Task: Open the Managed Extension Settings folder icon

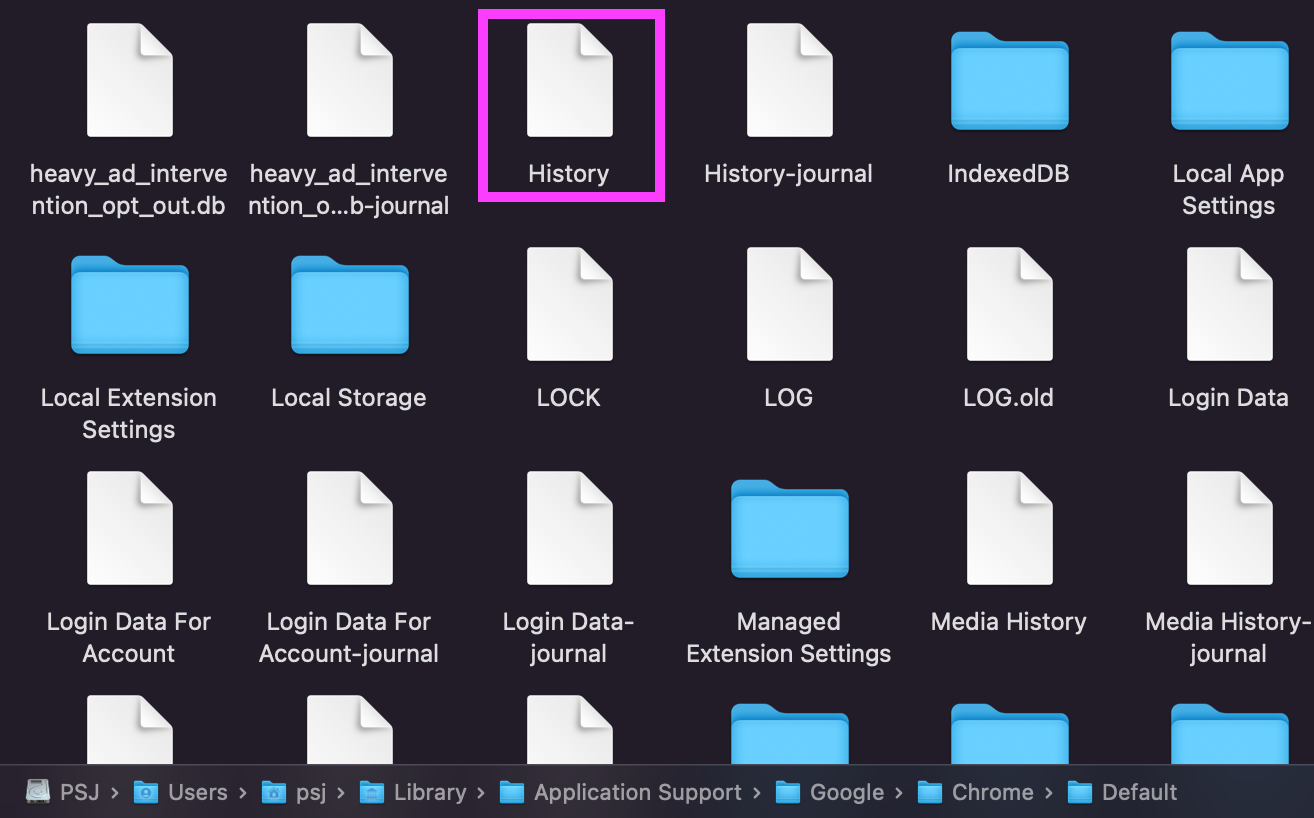Action: click(x=790, y=529)
